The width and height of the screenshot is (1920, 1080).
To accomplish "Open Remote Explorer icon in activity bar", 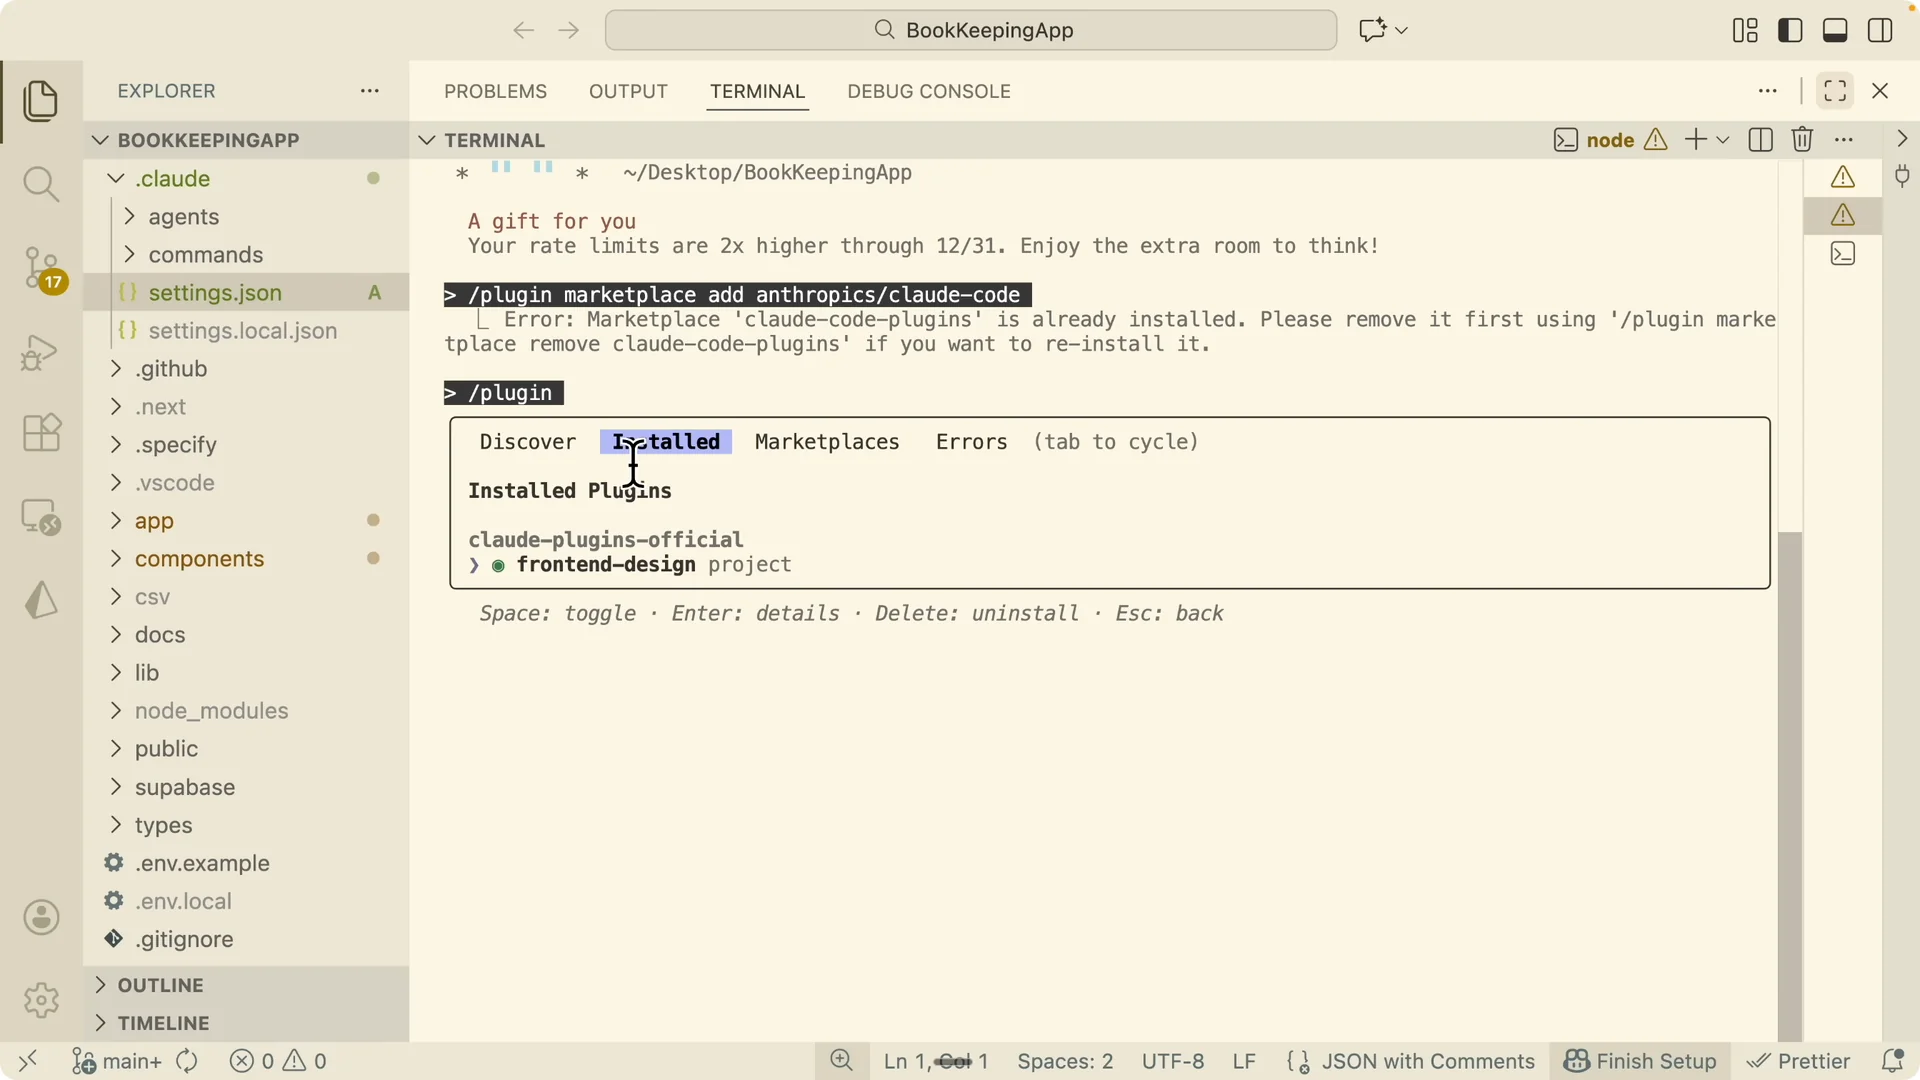I will (x=41, y=517).
